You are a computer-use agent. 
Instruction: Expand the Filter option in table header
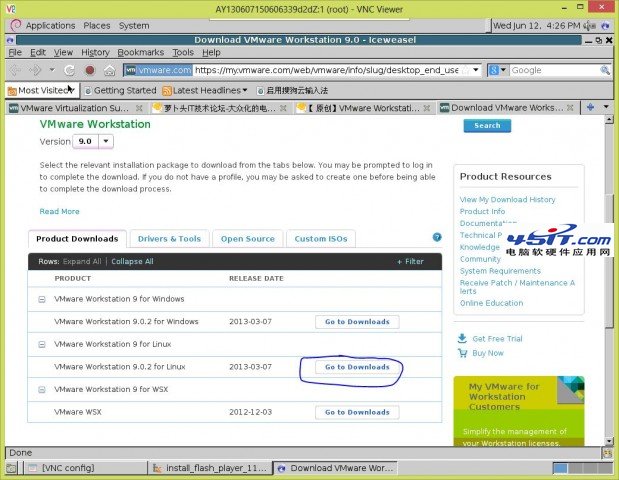click(411, 261)
